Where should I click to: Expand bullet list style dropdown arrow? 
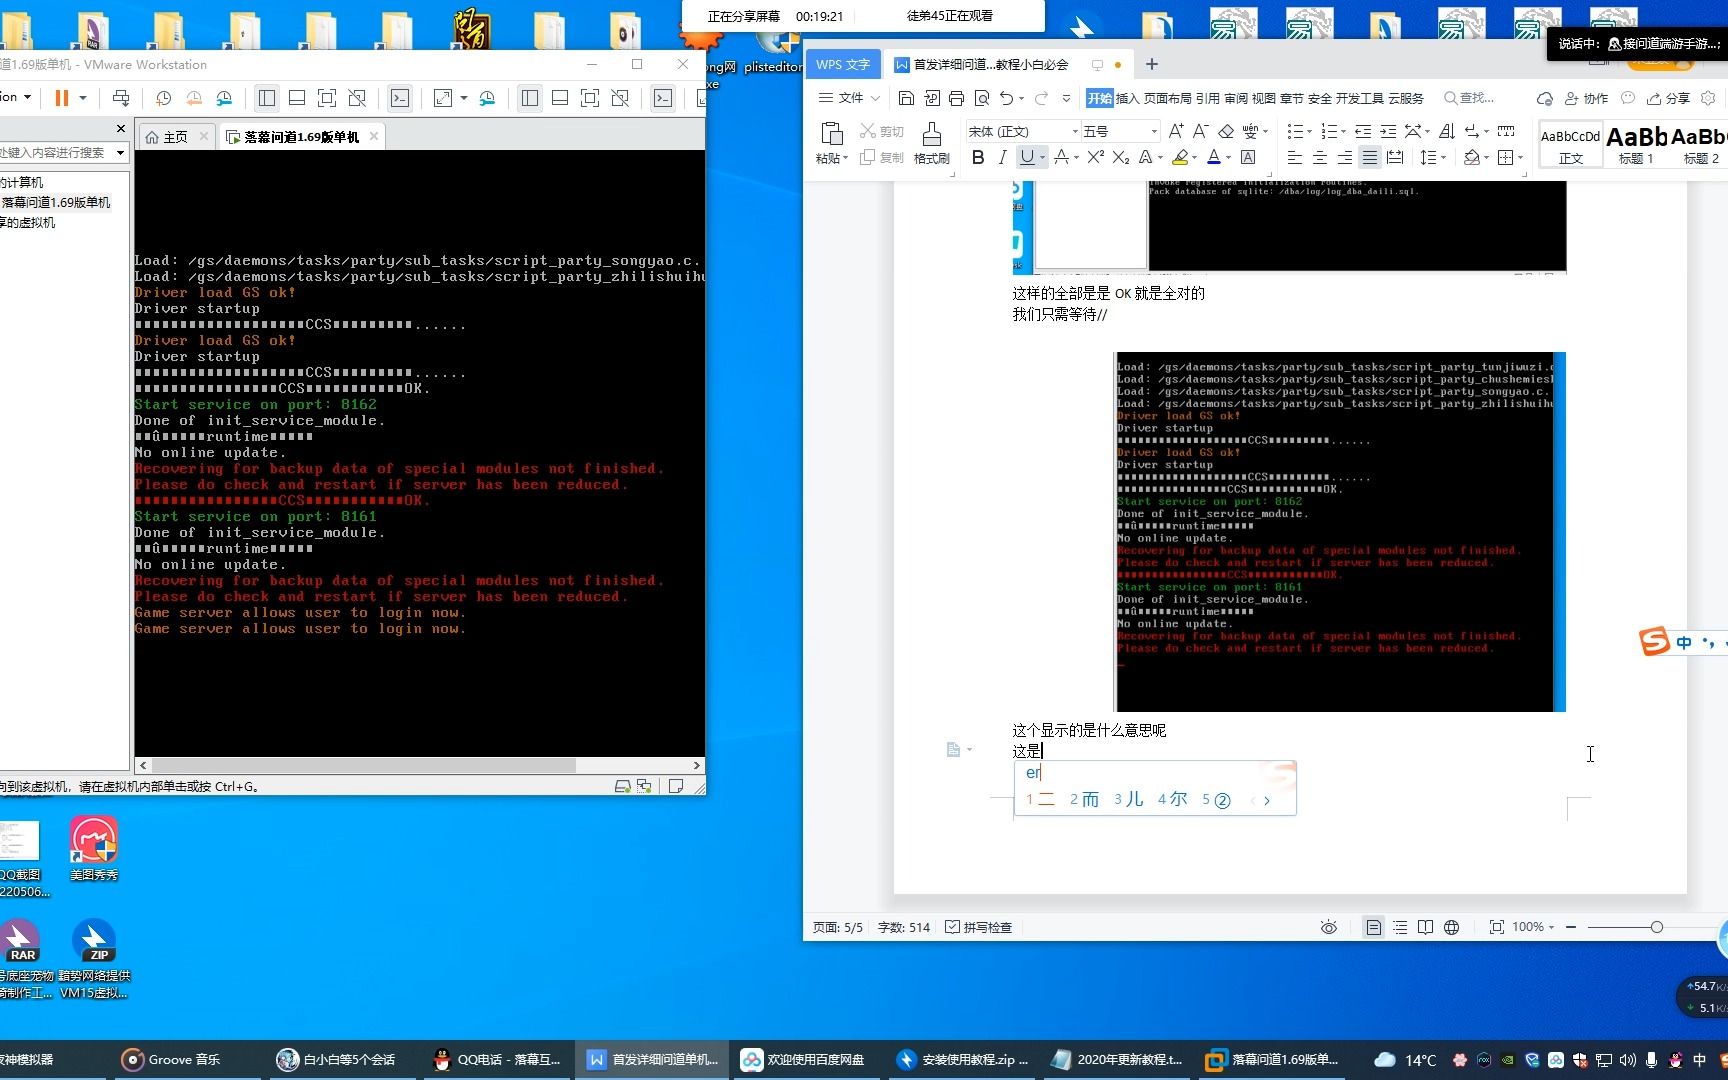click(1310, 131)
